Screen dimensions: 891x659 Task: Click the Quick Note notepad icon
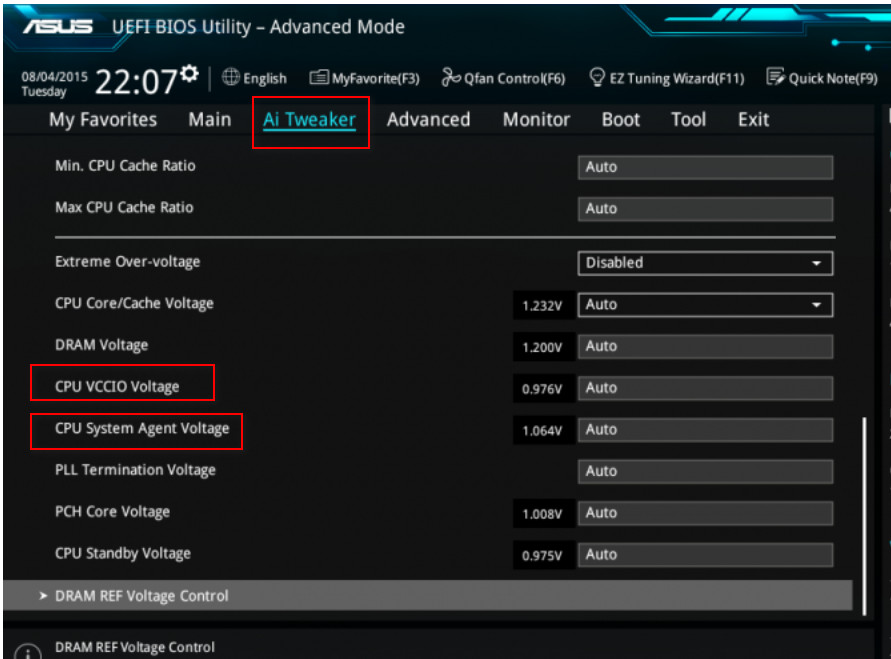pos(775,77)
